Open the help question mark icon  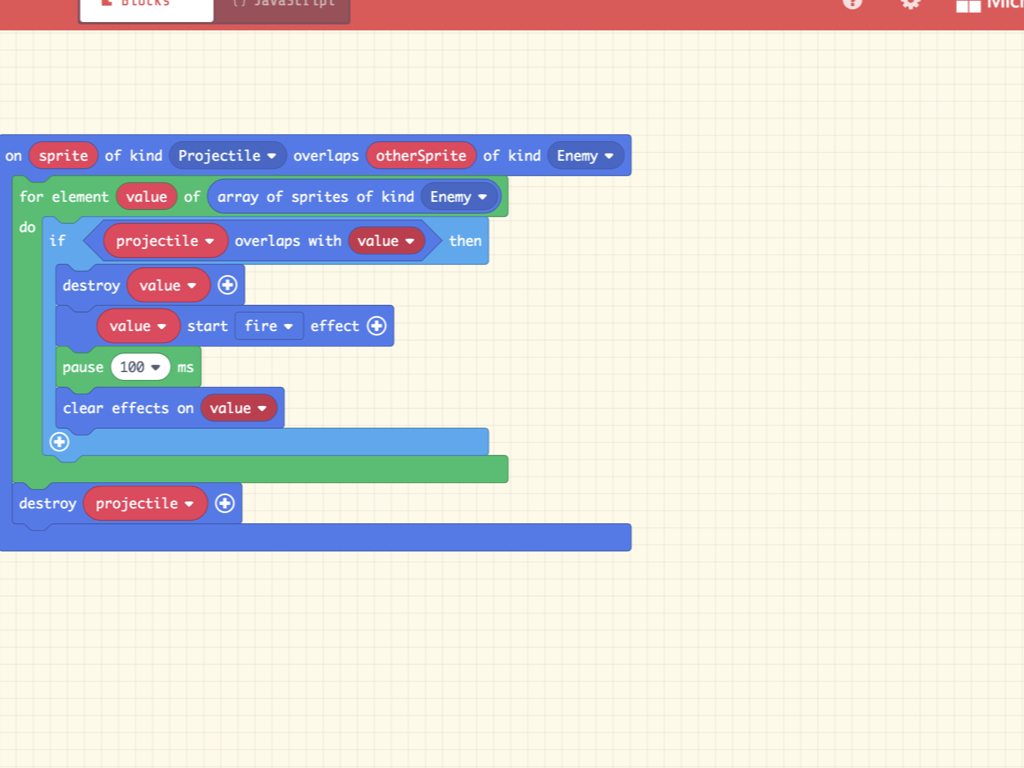tap(852, 3)
